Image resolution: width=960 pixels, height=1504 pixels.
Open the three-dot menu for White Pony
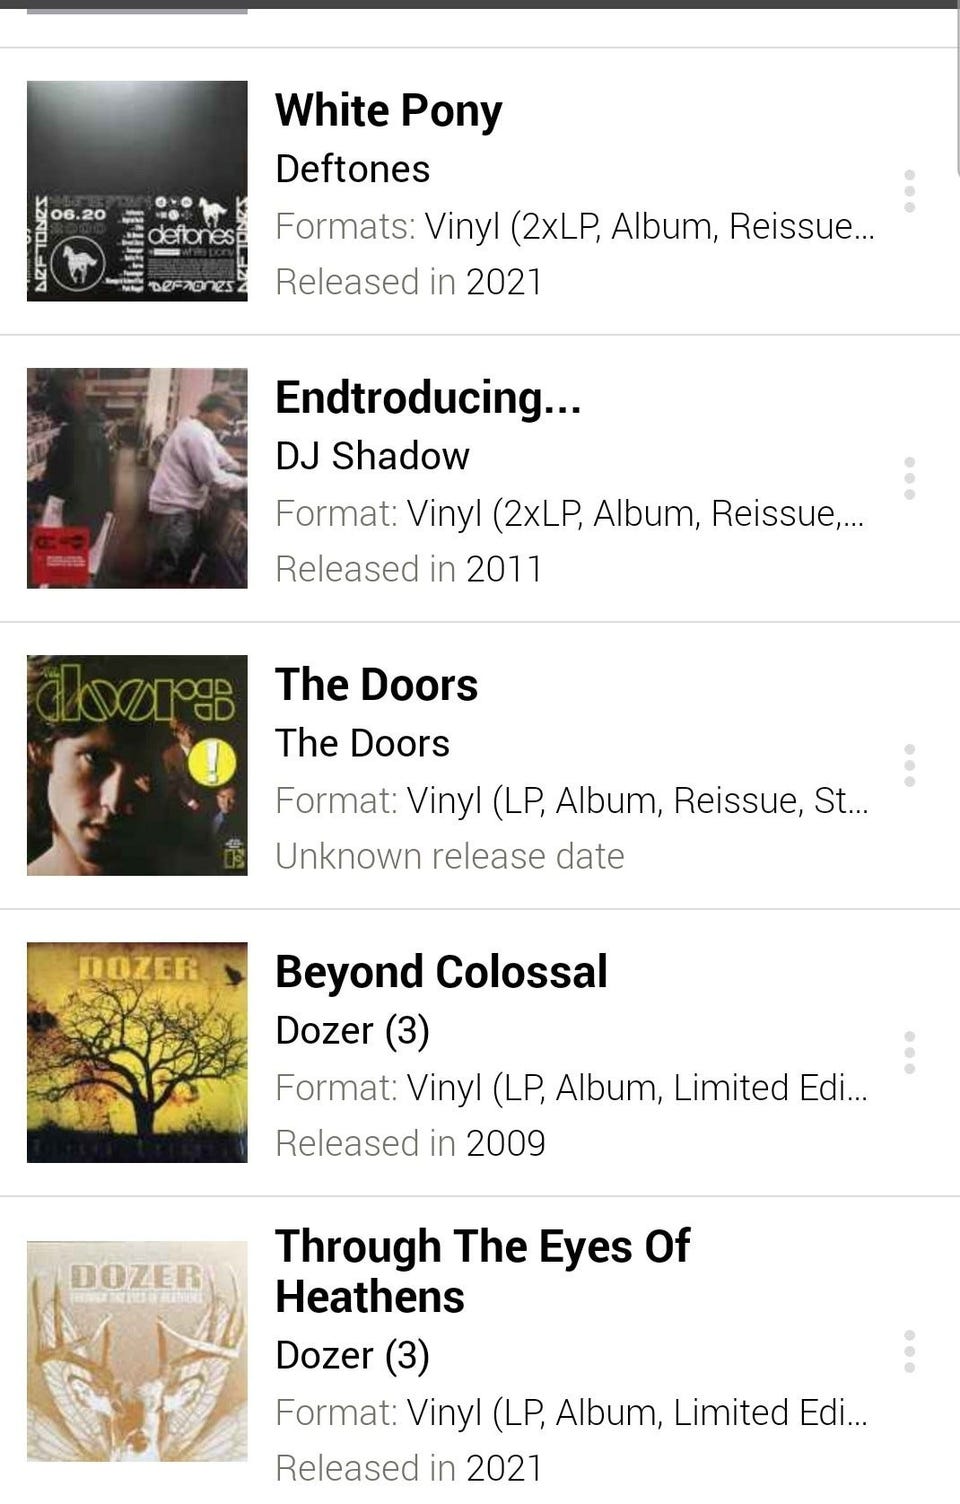[909, 191]
